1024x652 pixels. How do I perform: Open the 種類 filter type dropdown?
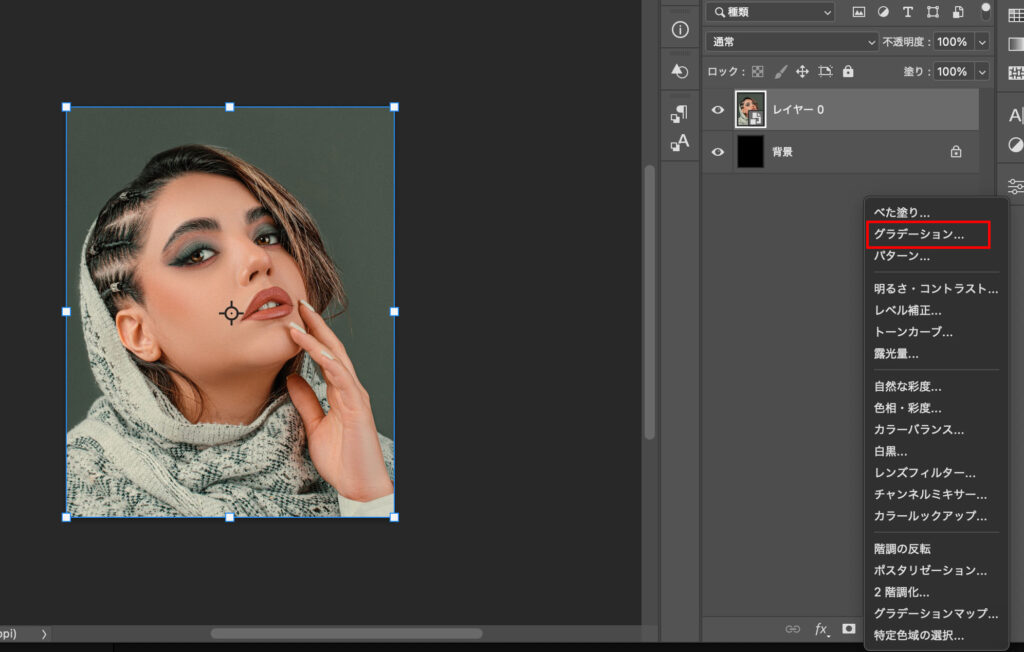coord(769,12)
